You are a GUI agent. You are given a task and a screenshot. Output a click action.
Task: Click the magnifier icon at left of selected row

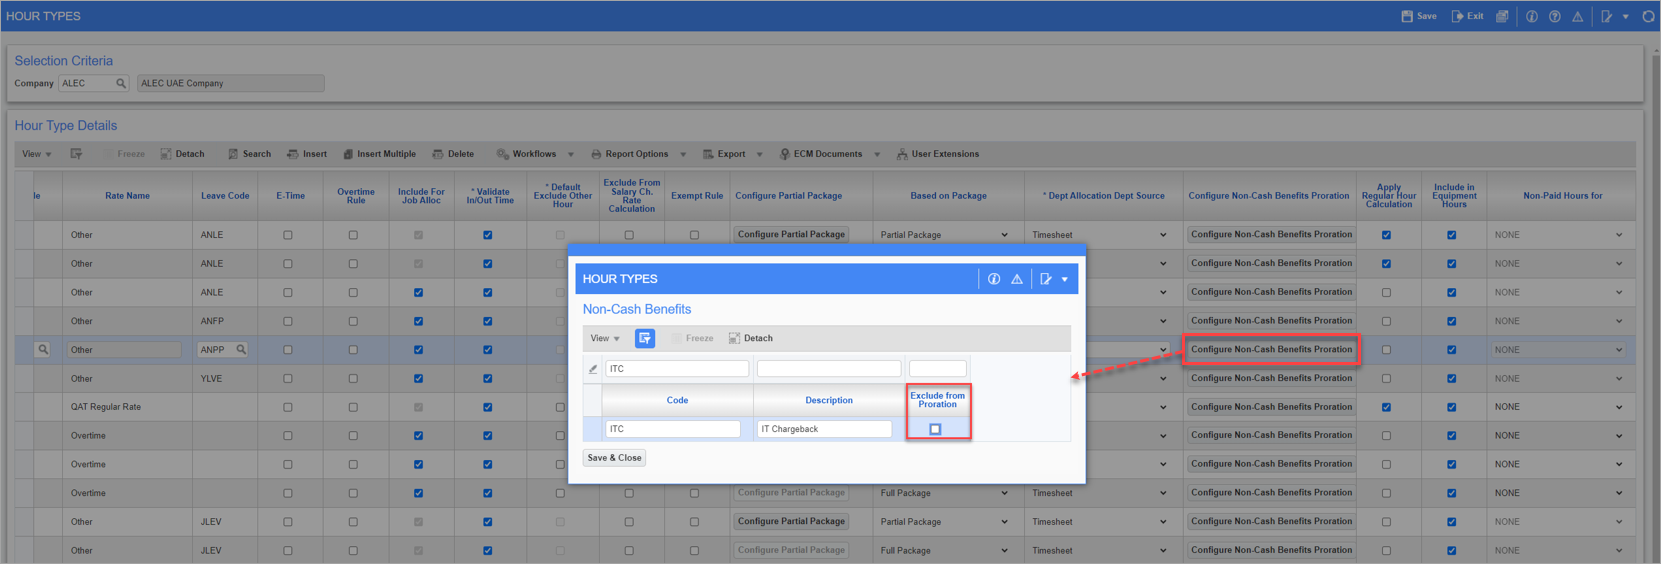(43, 350)
